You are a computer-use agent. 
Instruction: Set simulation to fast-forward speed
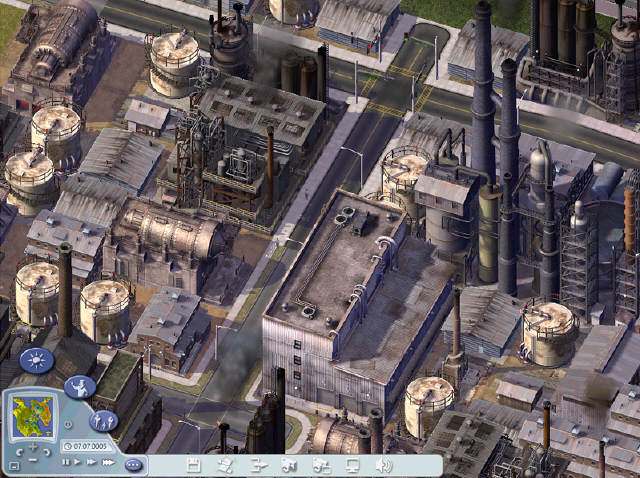(91, 462)
